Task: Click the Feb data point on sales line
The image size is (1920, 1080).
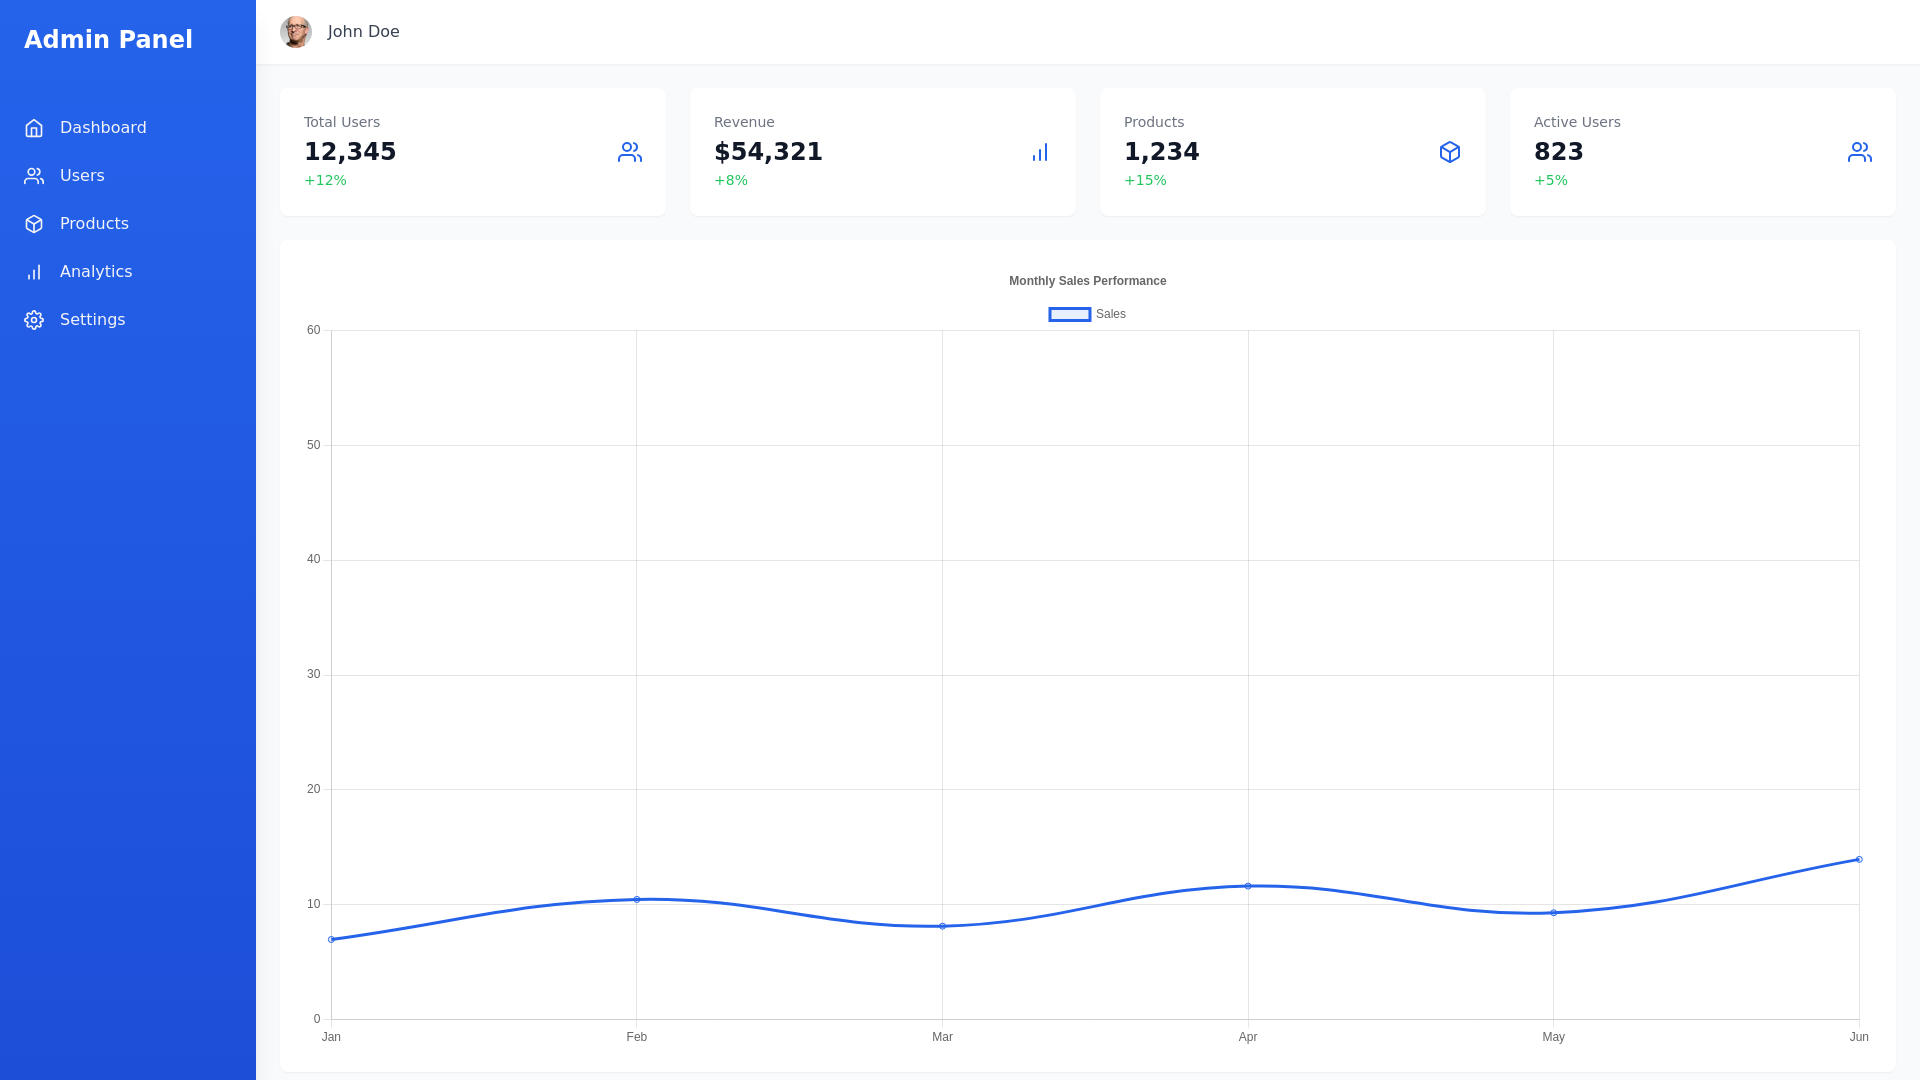Action: coord(637,899)
